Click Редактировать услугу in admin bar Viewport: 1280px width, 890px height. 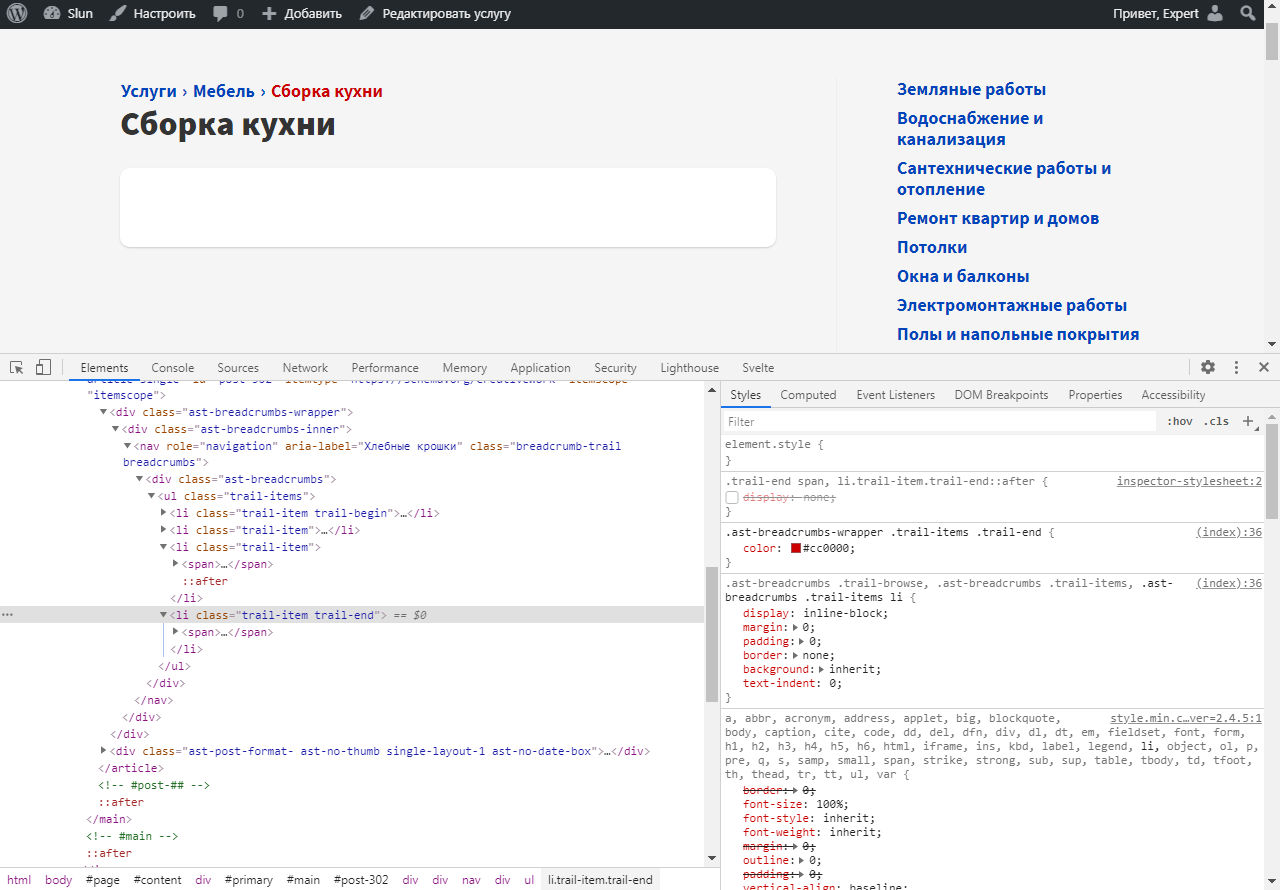(x=435, y=14)
